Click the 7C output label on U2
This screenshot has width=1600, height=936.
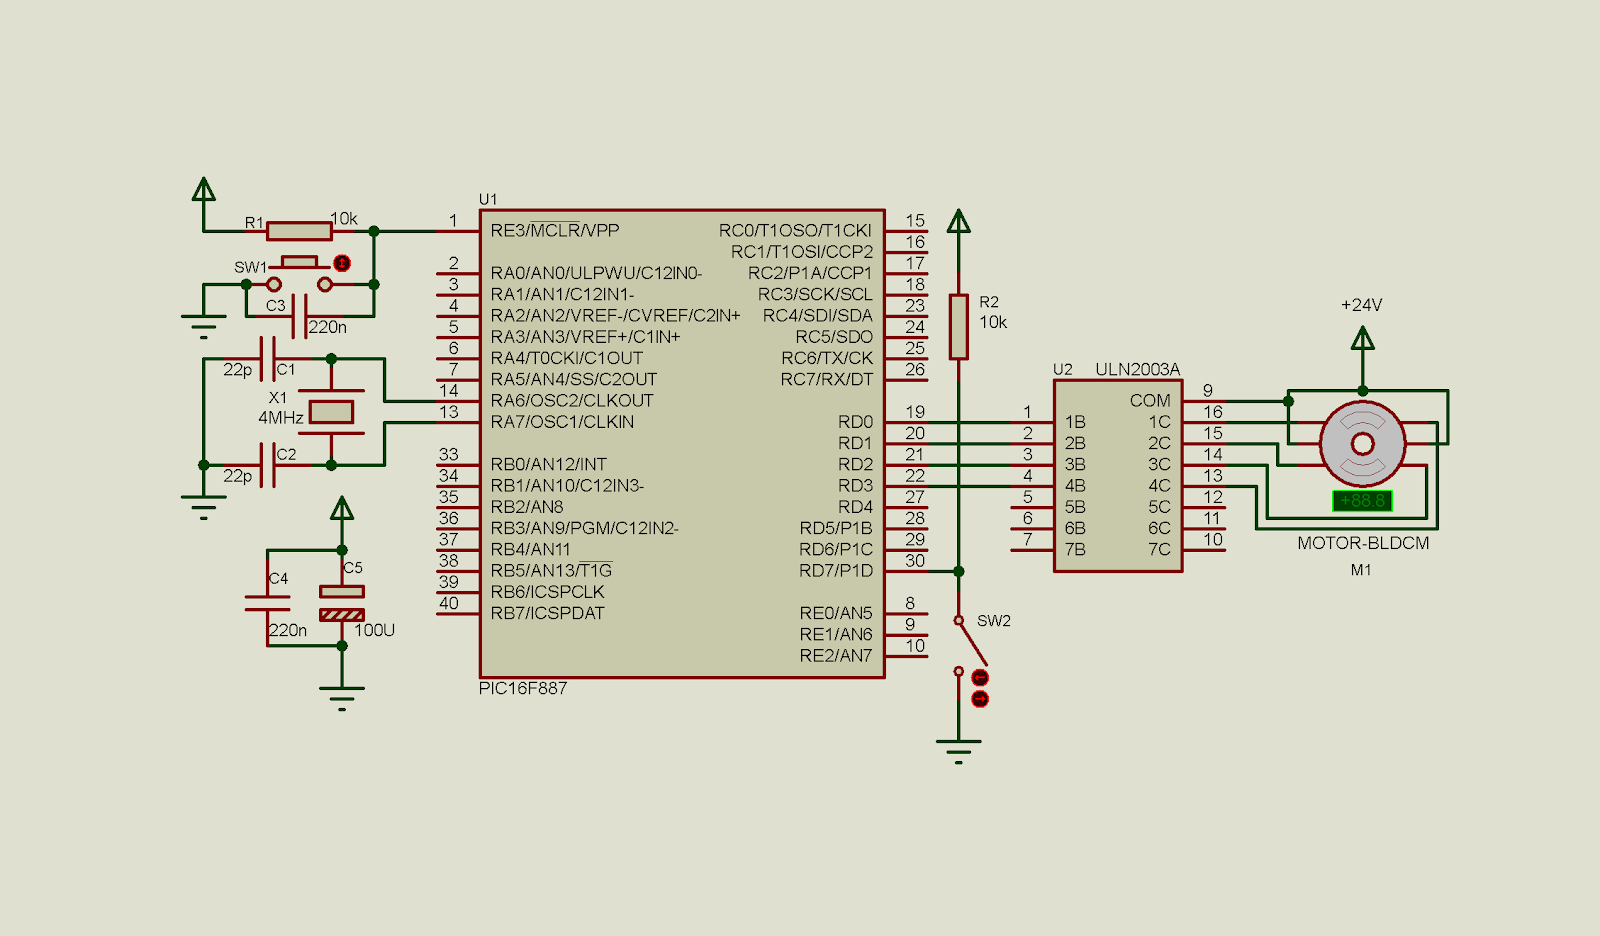[x=1159, y=550]
